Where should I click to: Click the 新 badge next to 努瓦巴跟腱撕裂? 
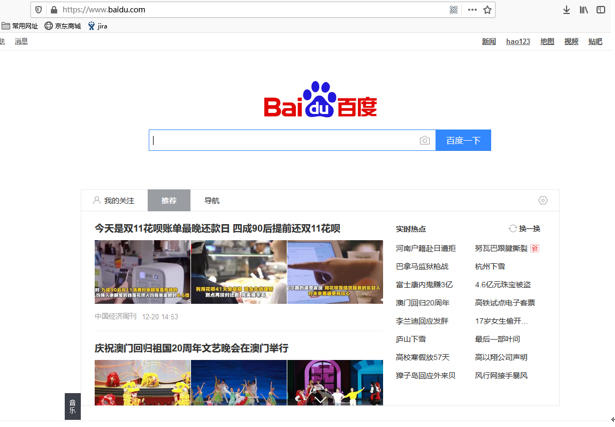point(535,248)
